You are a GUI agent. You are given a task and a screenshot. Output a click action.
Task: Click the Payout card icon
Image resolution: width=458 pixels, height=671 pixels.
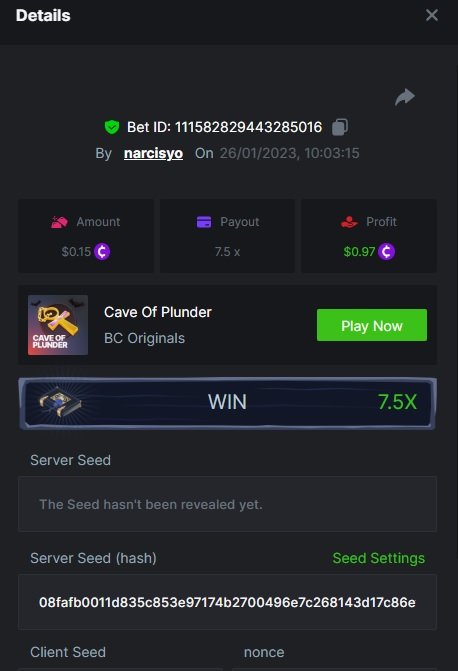pyautogui.click(x=204, y=222)
